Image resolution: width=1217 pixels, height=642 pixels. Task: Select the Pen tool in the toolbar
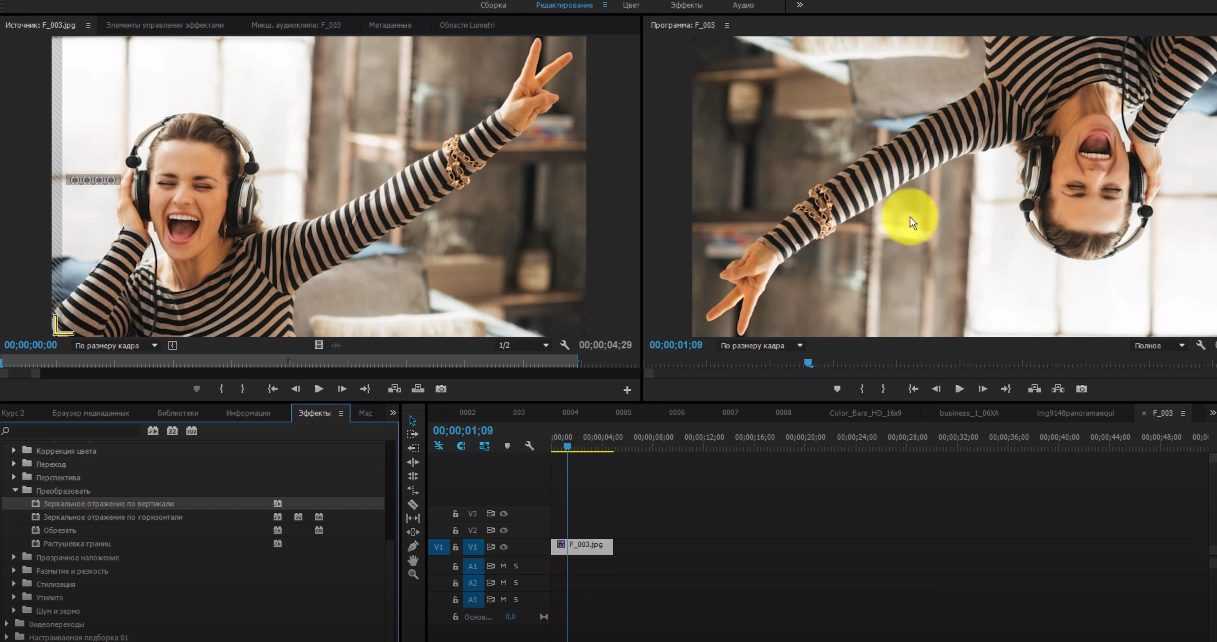pos(413,546)
